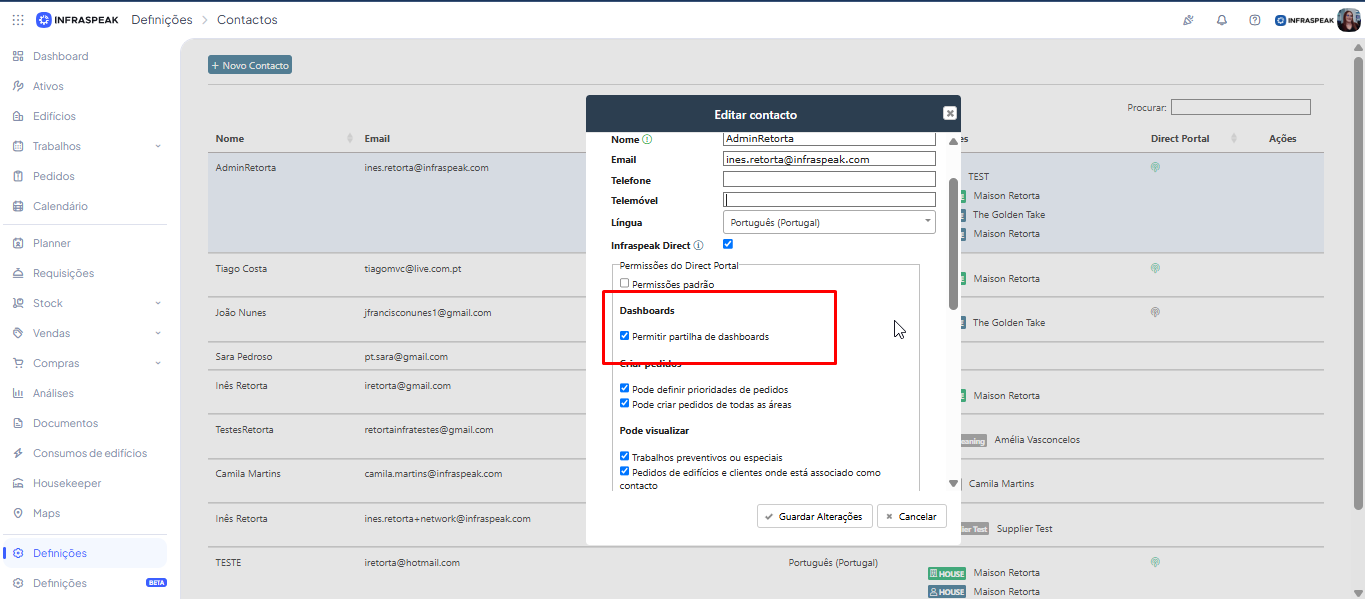Open Planner in sidebar
1365x599 pixels.
52,243
